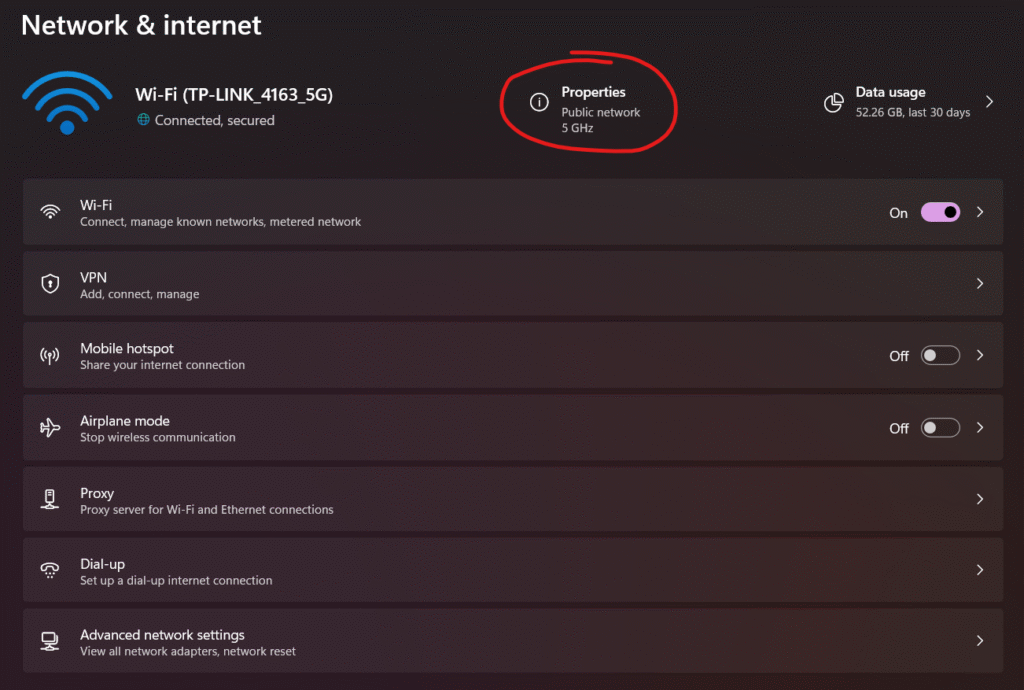Image resolution: width=1024 pixels, height=690 pixels.
Task: Open the Wi-Fi settings row label
Action: pyautogui.click(x=96, y=205)
